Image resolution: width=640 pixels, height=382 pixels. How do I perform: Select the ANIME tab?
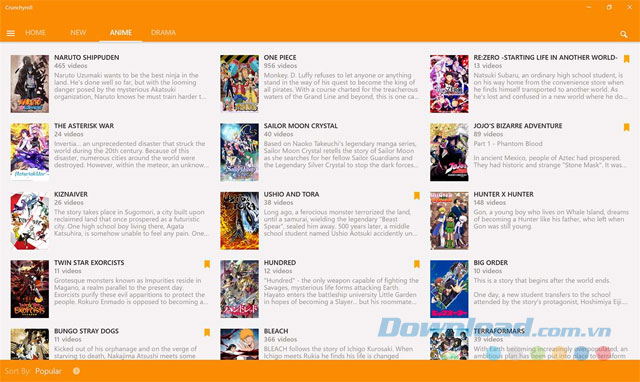pos(120,33)
